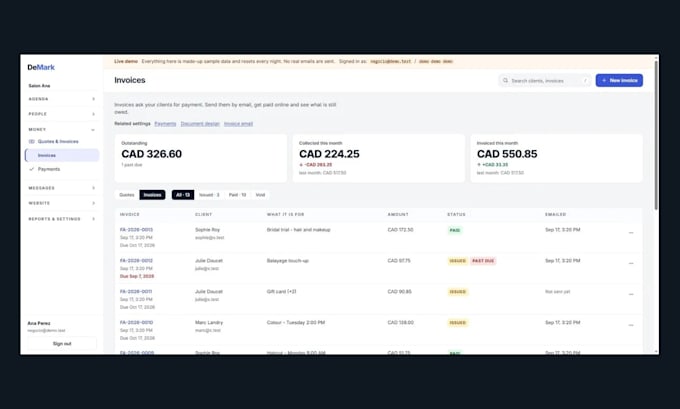Click the New invoice button
680x409 pixels.
pyautogui.click(x=619, y=80)
